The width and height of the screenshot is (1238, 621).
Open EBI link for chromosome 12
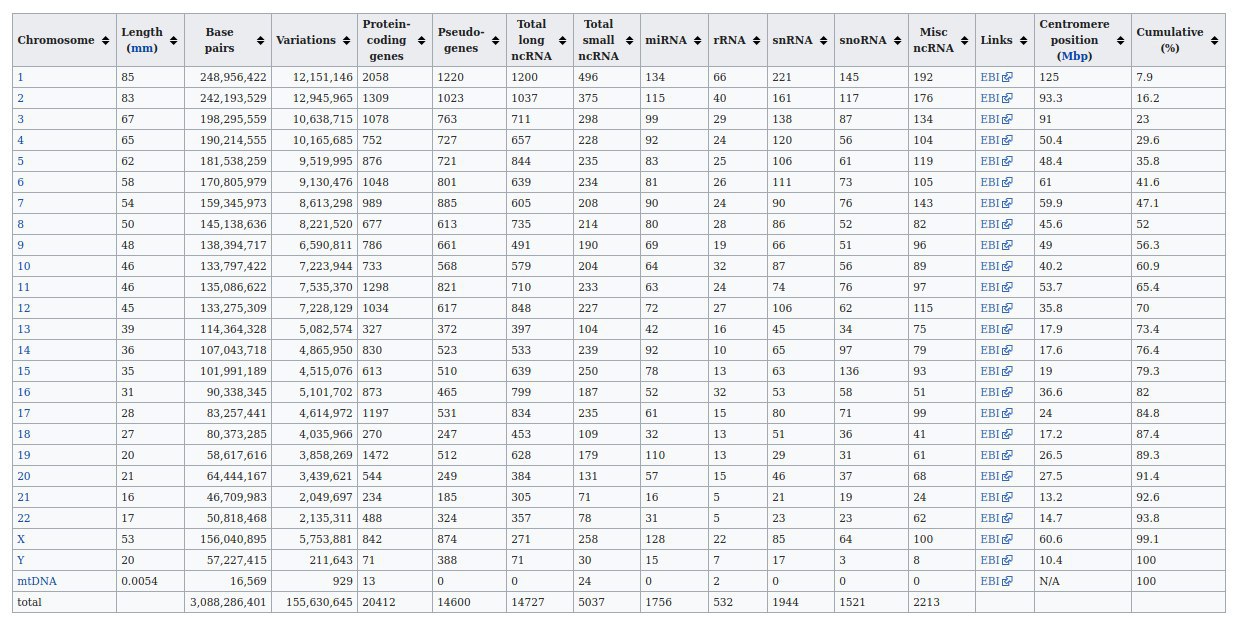[996, 308]
